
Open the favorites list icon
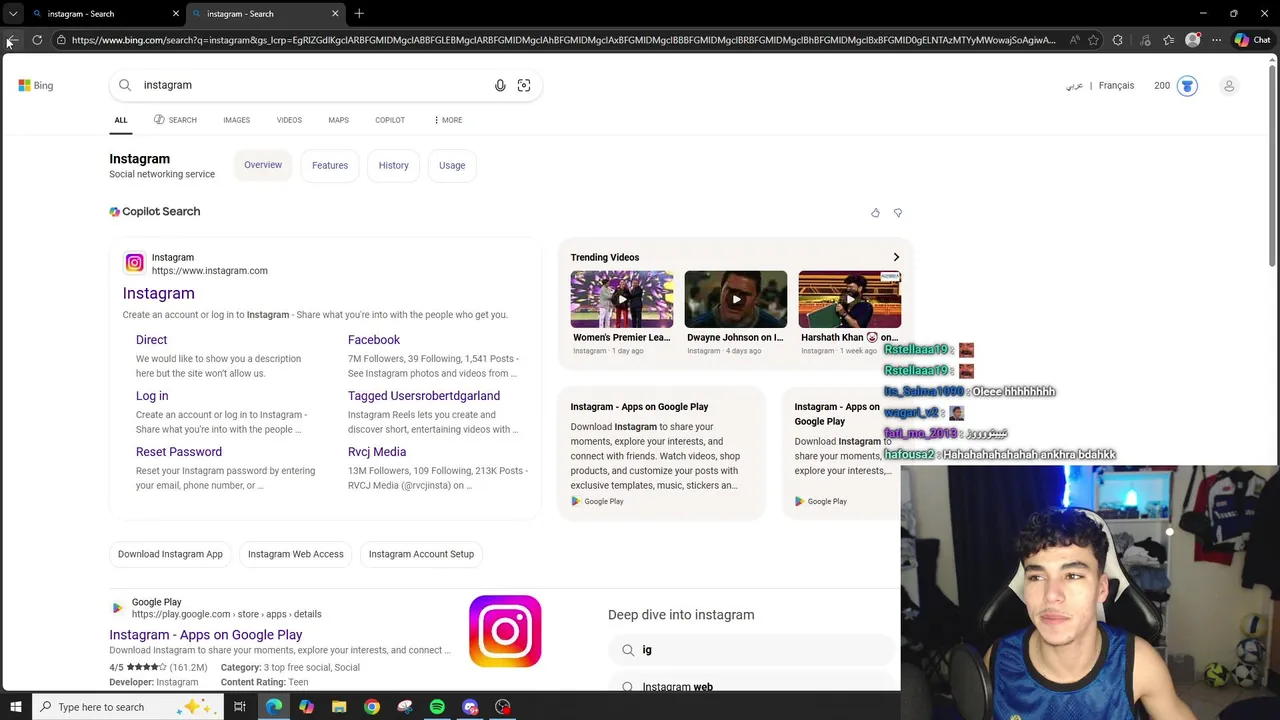[x=1168, y=40]
